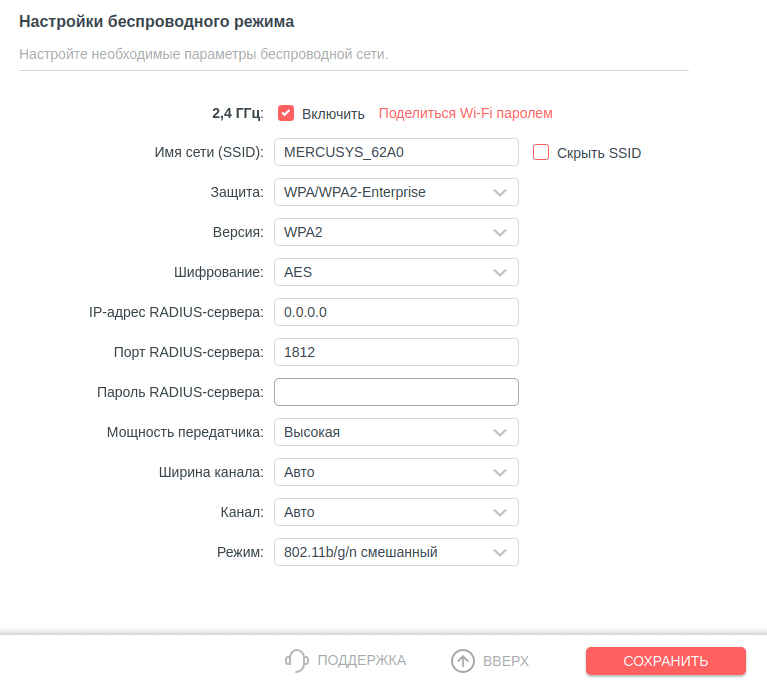The height and width of the screenshot is (680, 767).
Task: Select the Канал dropdown
Action: click(x=396, y=512)
